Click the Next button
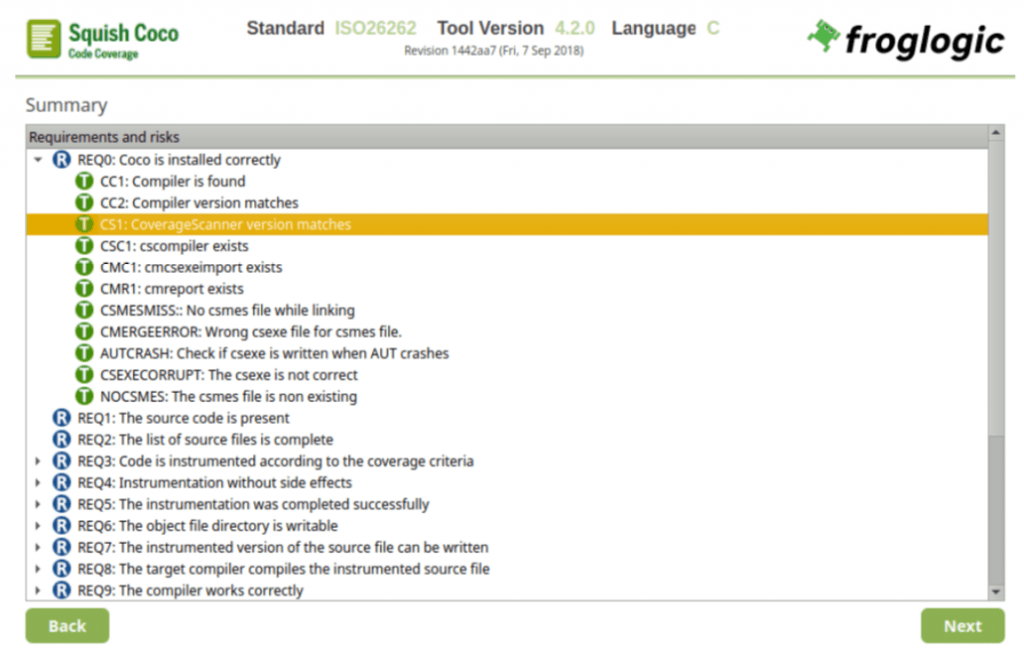The width and height of the screenshot is (1024, 659). click(962, 626)
